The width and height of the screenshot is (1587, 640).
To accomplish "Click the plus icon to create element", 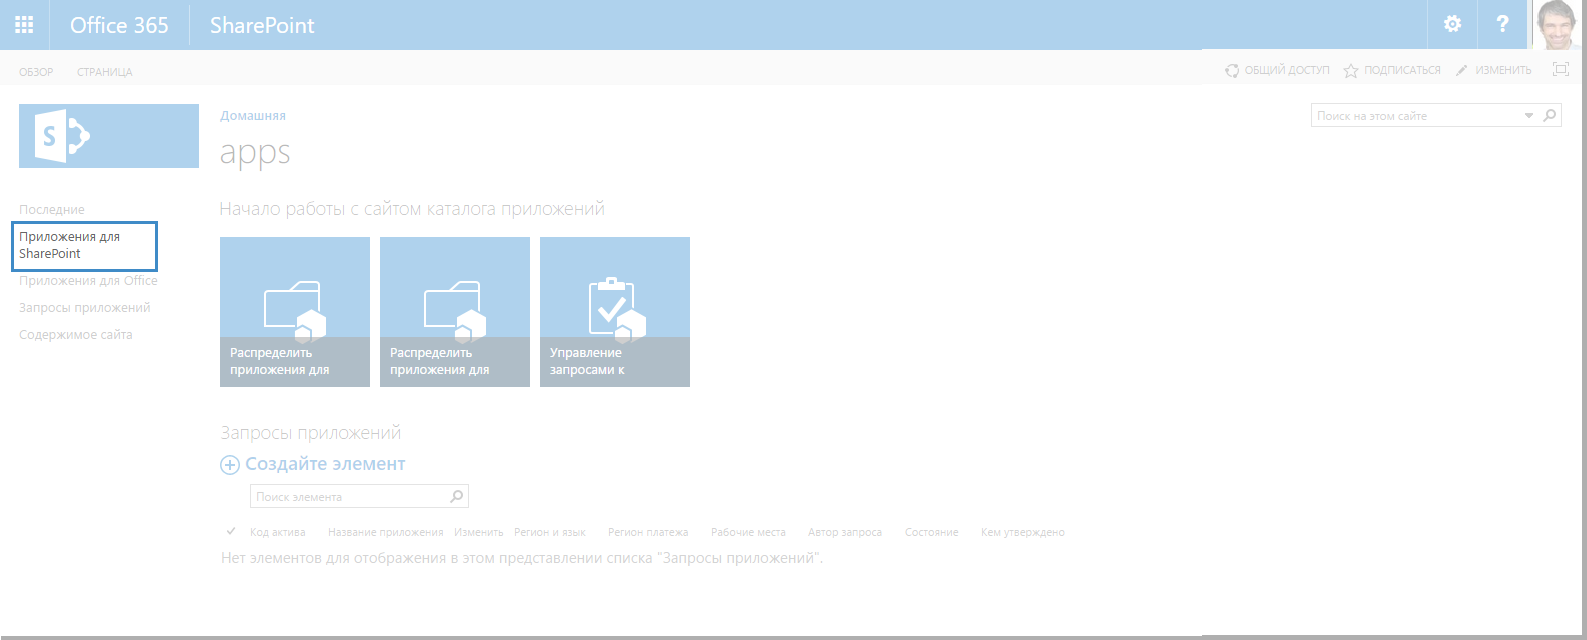I will tap(230, 465).
